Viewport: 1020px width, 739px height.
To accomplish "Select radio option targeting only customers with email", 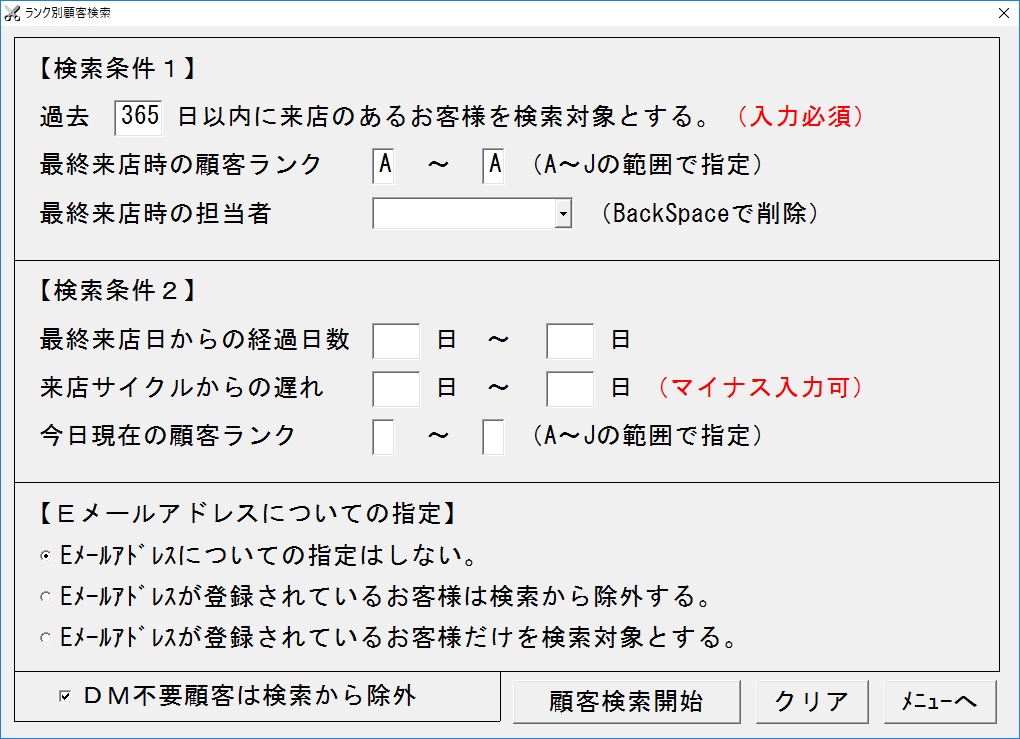I will [45, 638].
